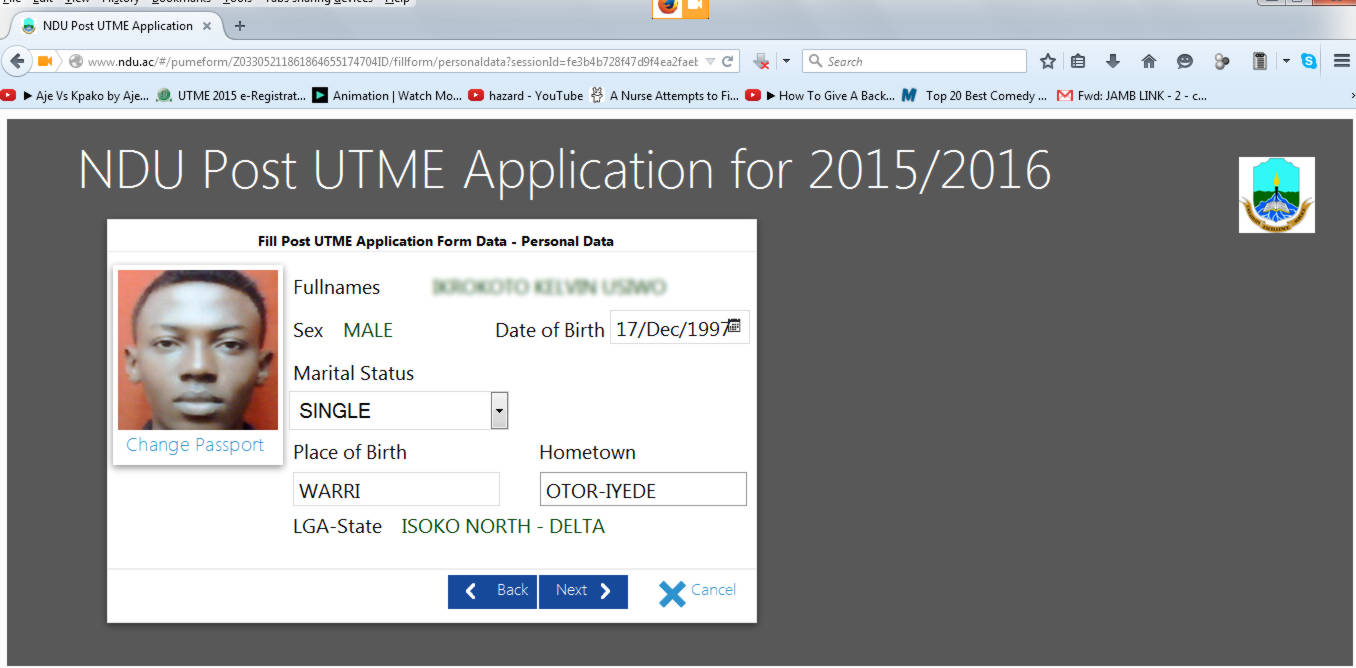Viewport: 1356px width, 668px height.
Task: Open 'hazard - YouTube' bookmark
Action: coord(526,96)
